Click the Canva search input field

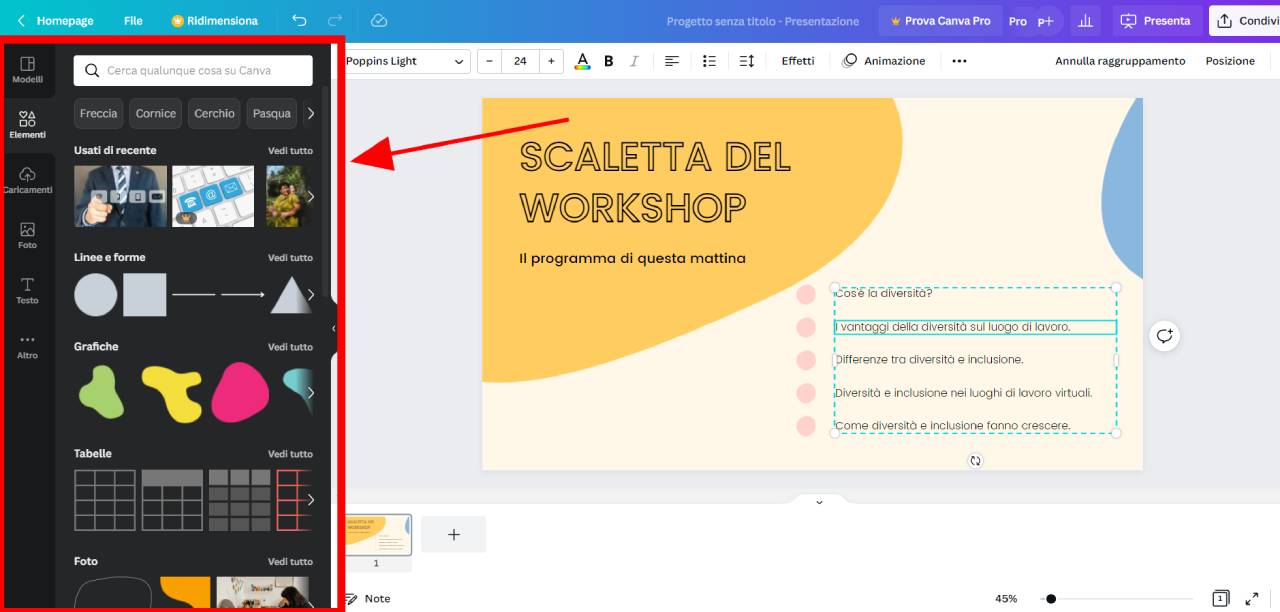(192, 70)
